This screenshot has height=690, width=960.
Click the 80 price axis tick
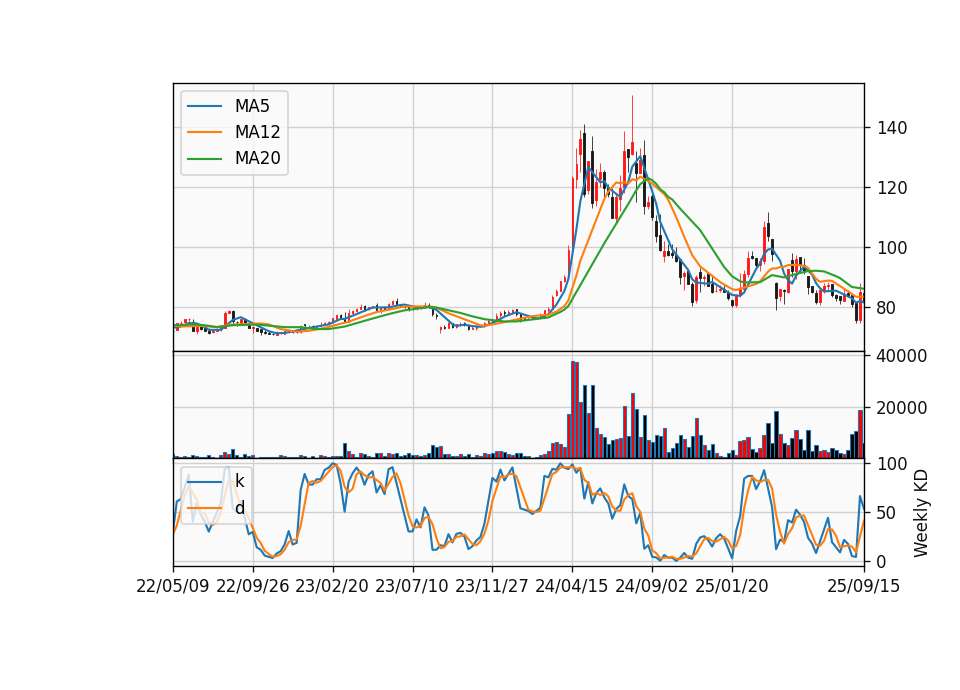click(x=886, y=308)
